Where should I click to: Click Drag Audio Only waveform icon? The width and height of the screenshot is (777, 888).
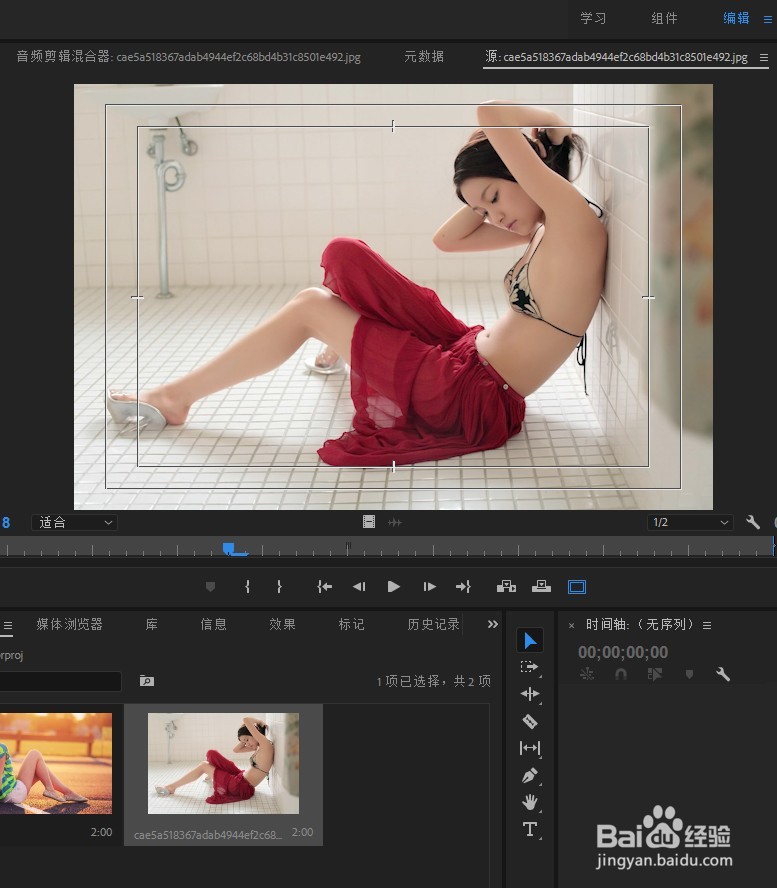[395, 522]
